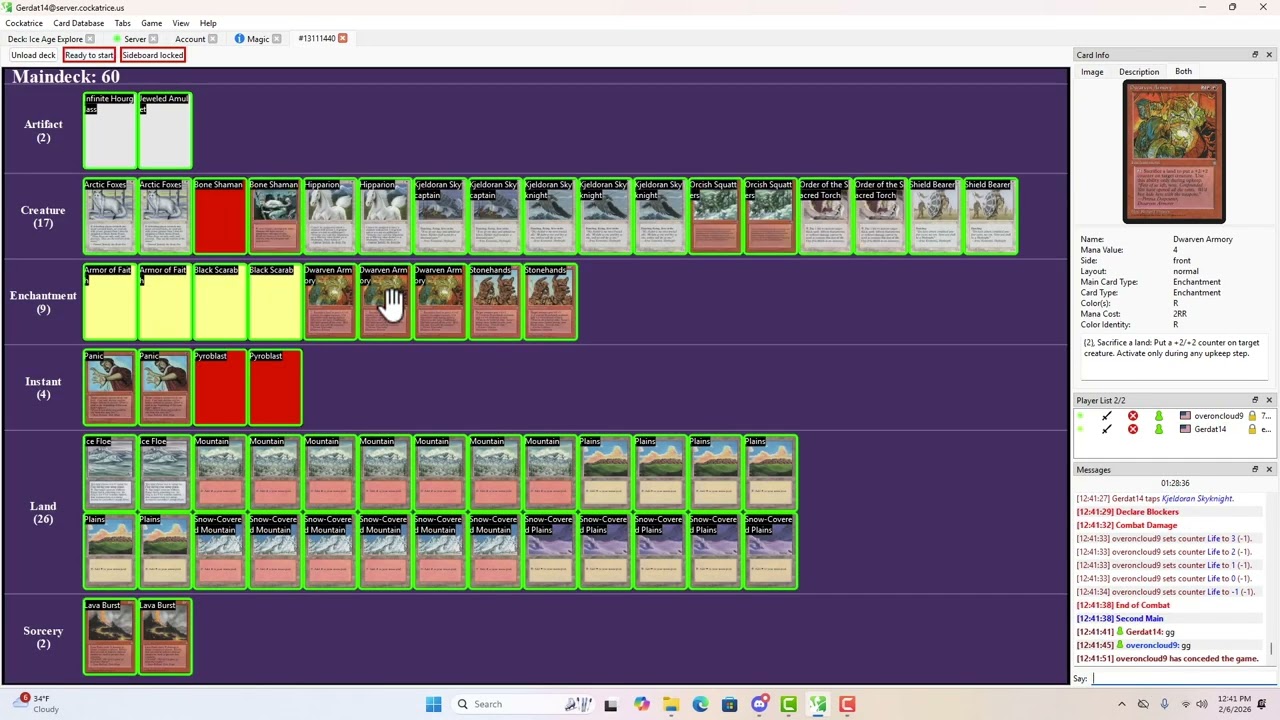The image size is (1280, 720).
Task: Float the Card Info panel
Action: click(x=1255, y=55)
